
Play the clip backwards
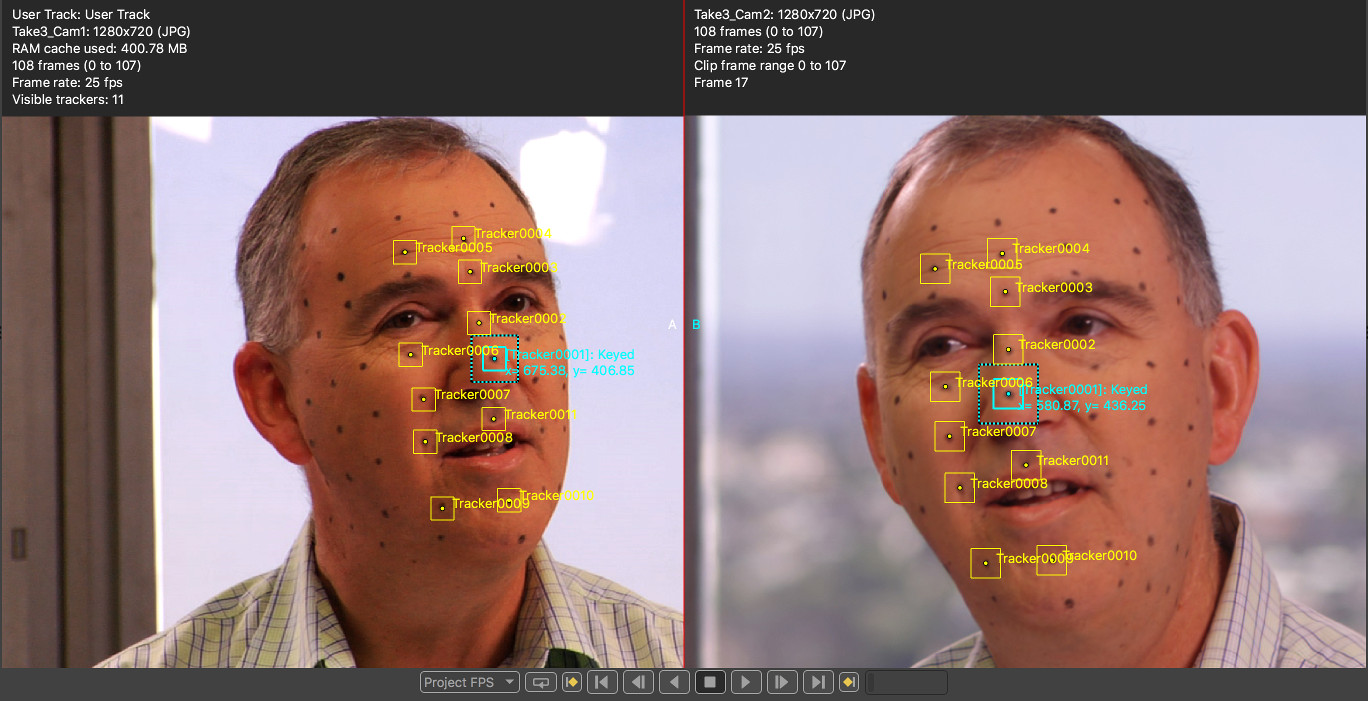pyautogui.click(x=674, y=682)
